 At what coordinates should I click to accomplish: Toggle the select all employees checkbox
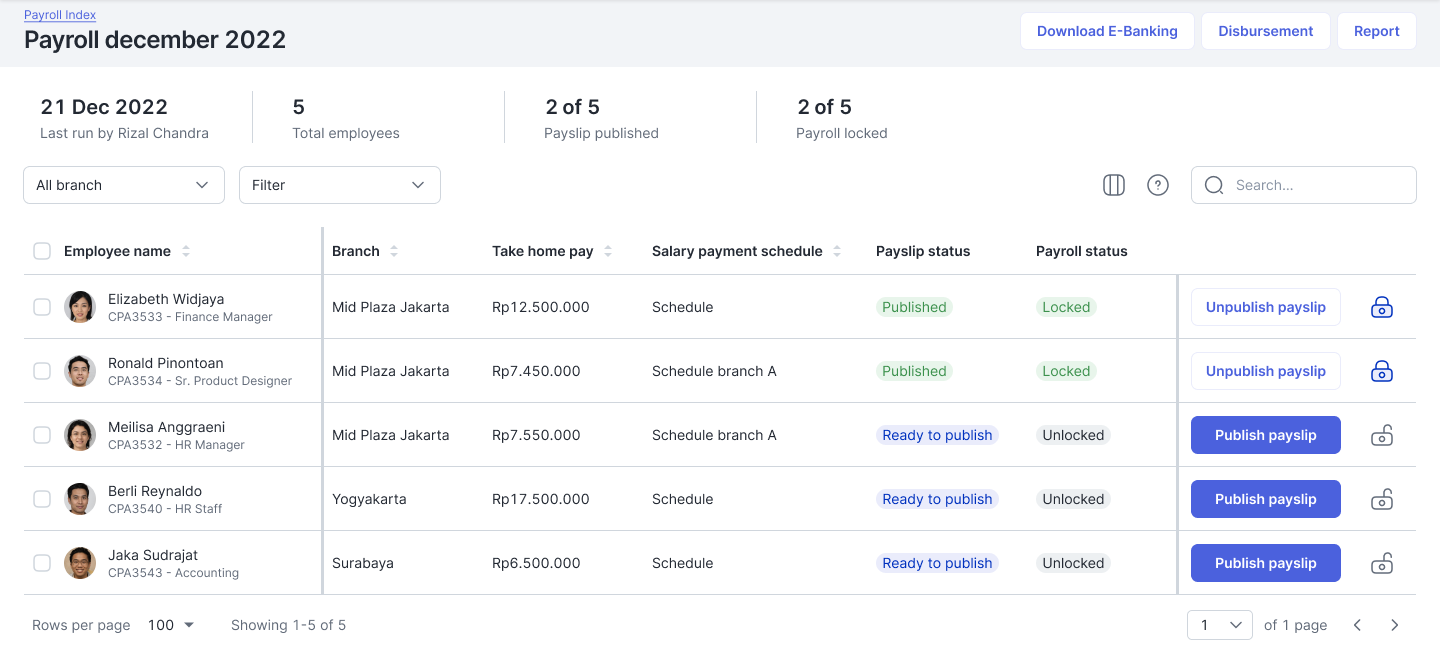[42, 251]
